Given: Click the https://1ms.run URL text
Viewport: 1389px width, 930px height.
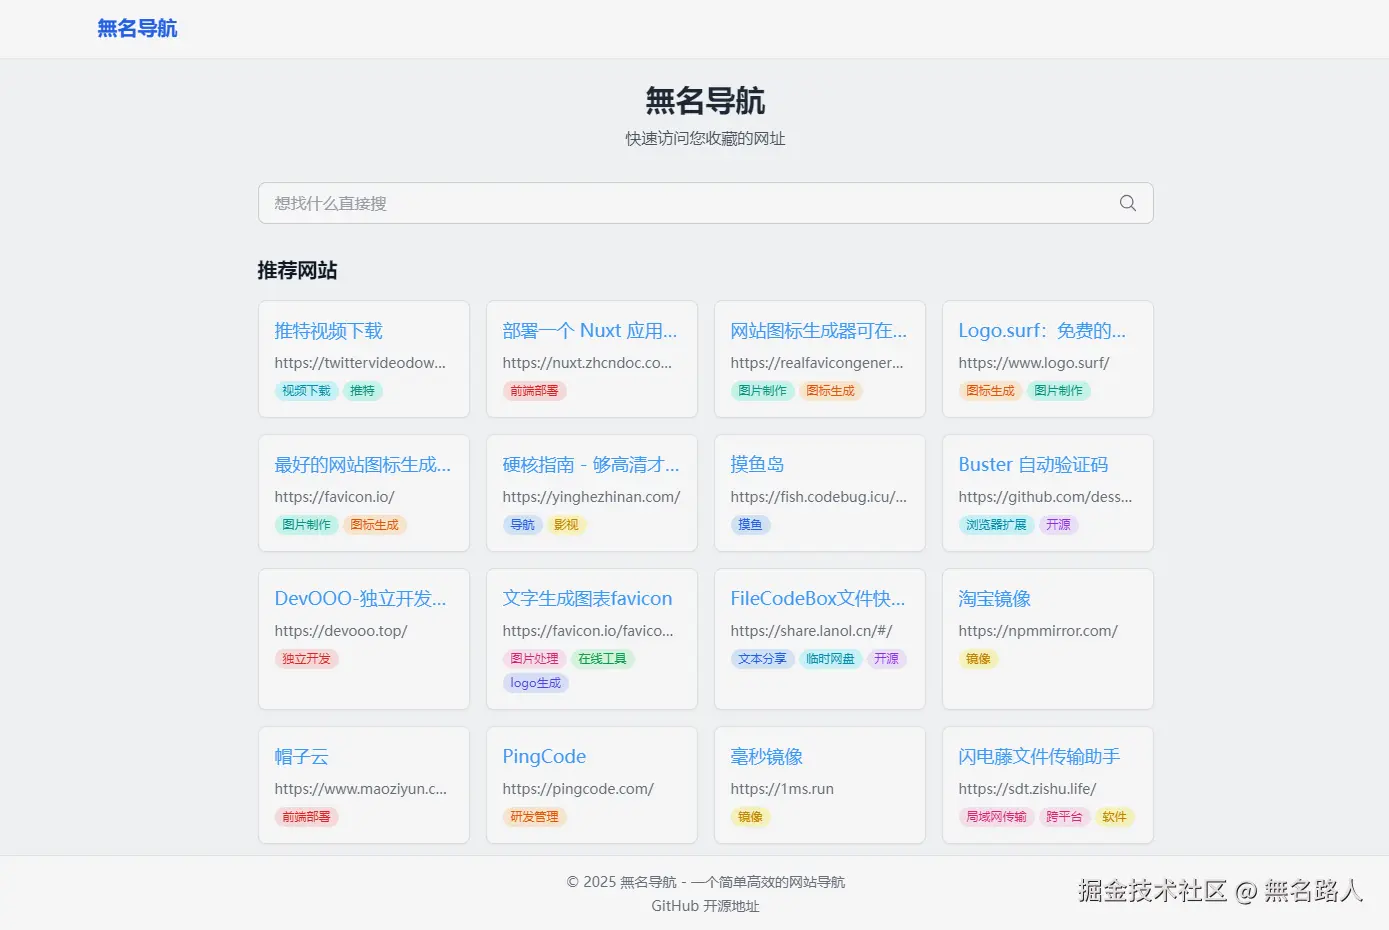Looking at the screenshot, I should [782, 789].
